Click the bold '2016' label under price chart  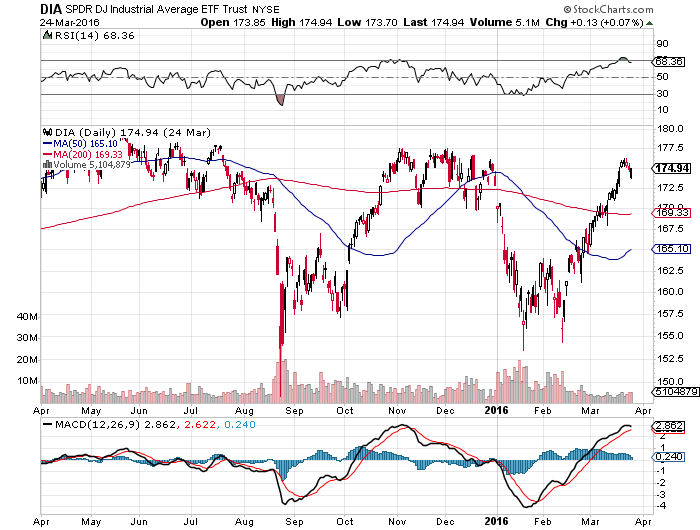[496, 410]
